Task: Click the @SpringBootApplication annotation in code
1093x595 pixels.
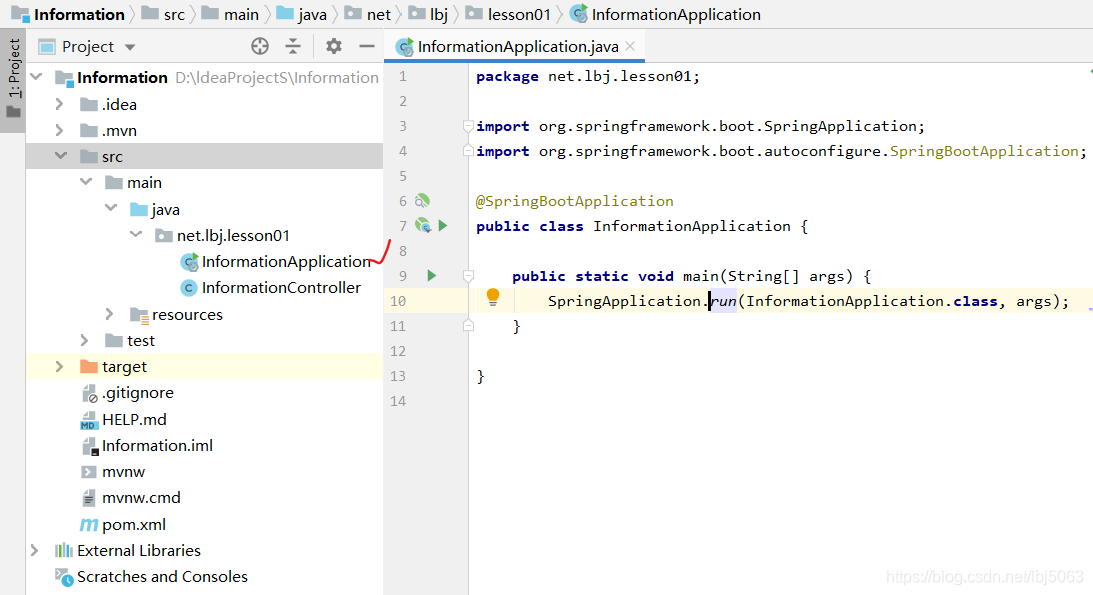Action: (574, 201)
